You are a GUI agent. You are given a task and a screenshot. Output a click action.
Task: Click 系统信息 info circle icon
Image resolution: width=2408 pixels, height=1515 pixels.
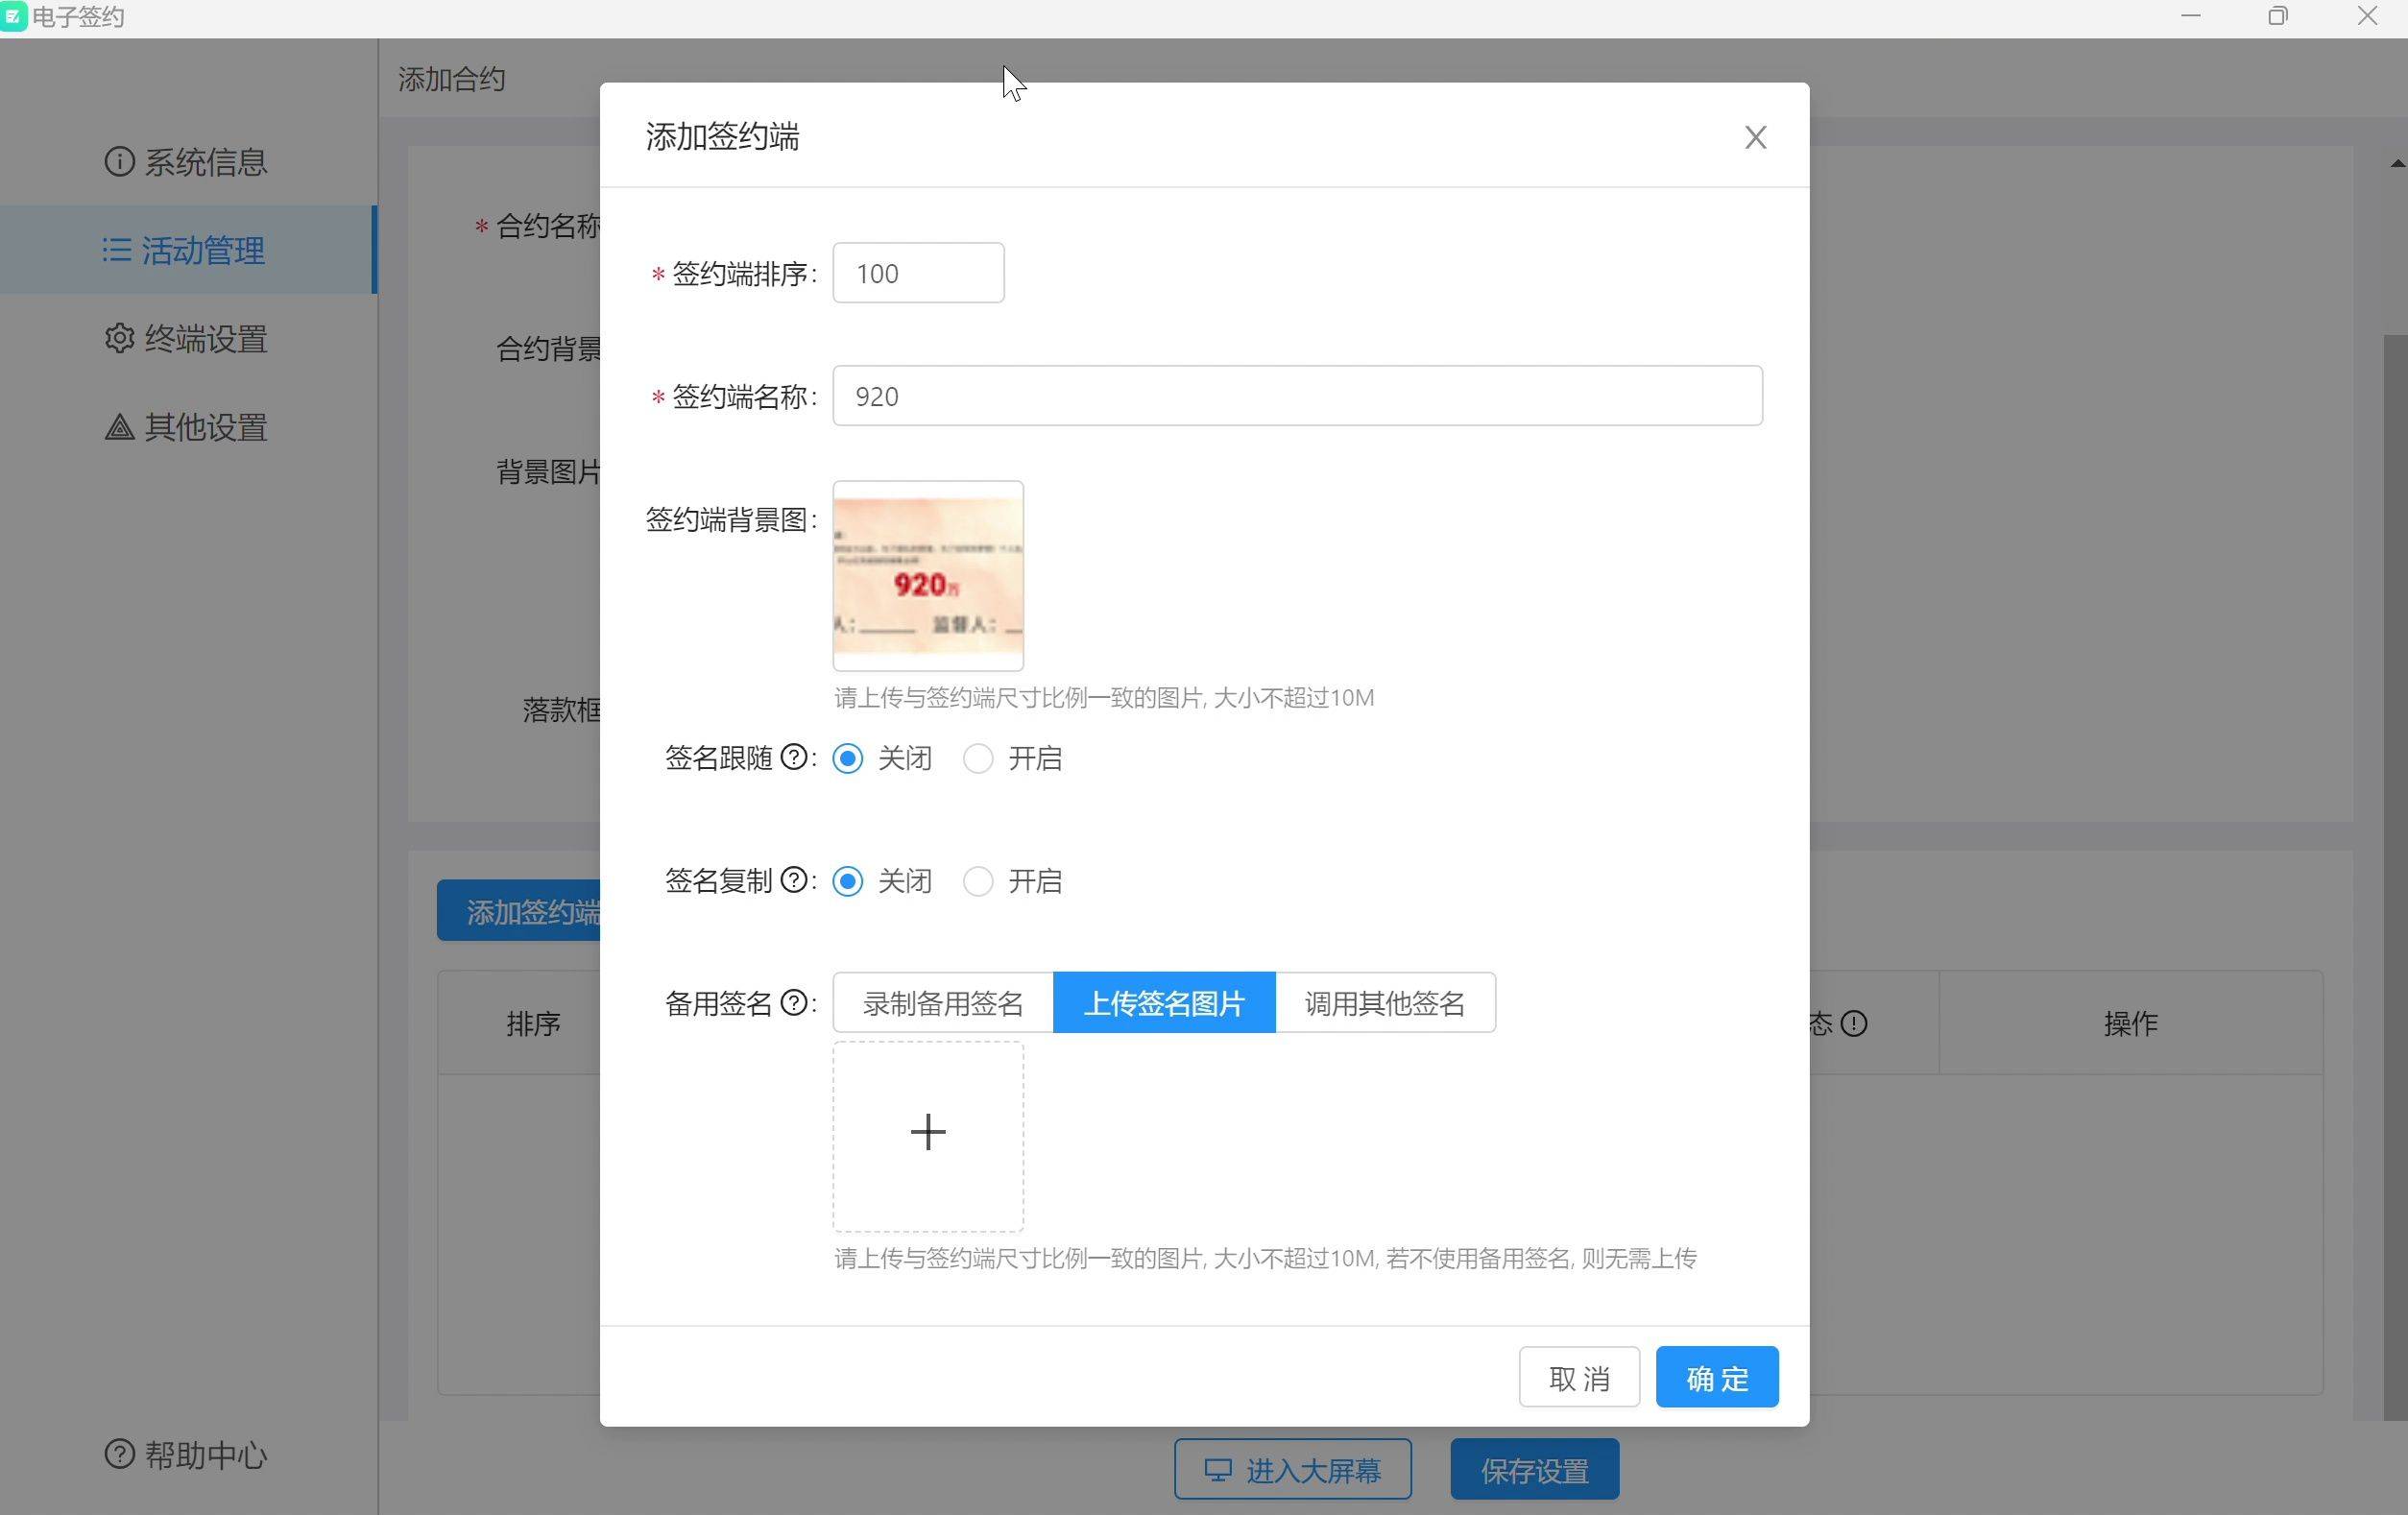click(x=119, y=161)
